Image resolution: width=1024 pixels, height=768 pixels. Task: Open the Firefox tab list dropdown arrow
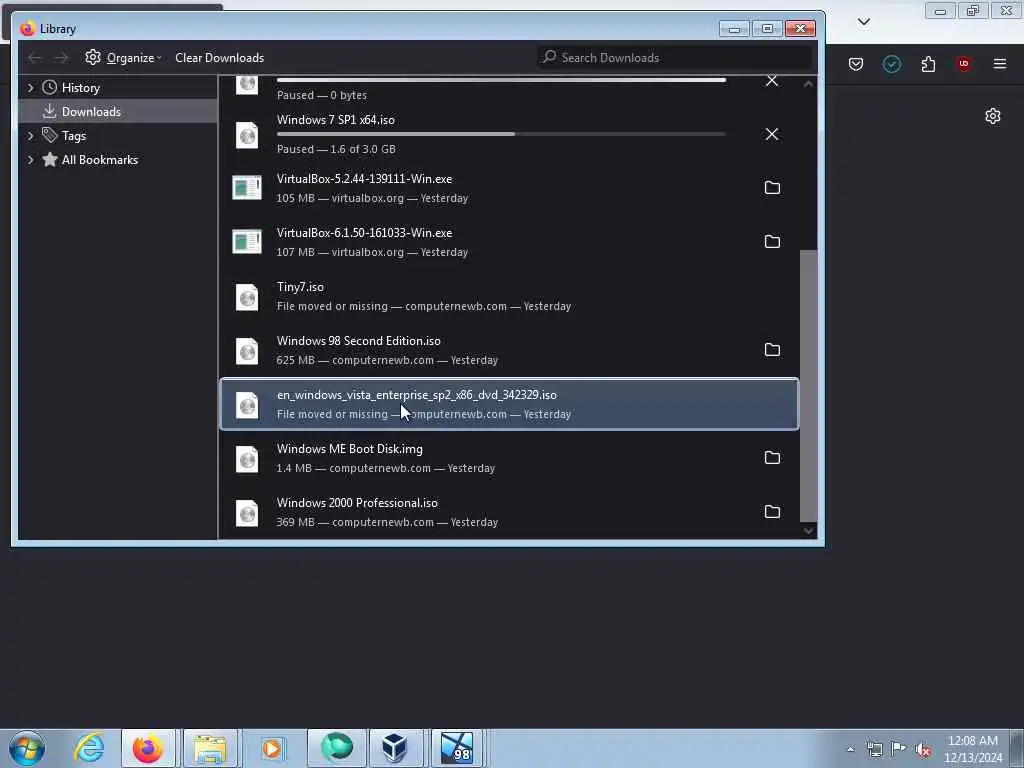coord(864,22)
